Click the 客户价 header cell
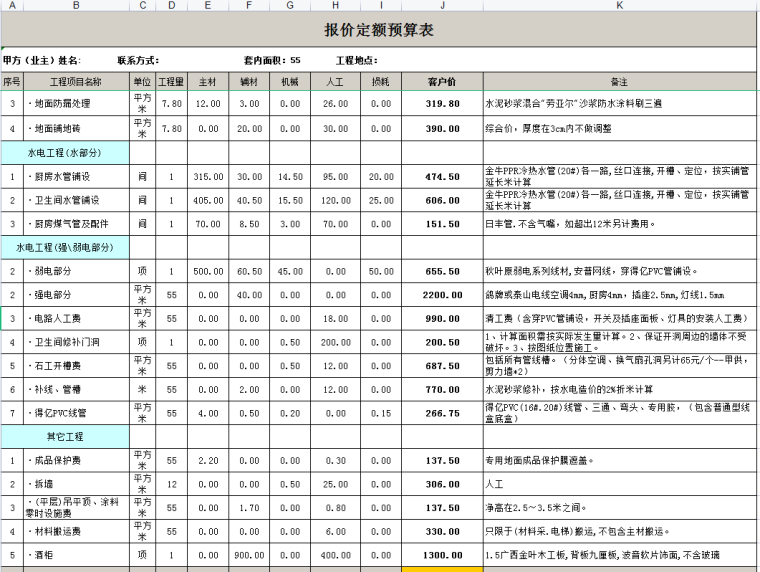 coord(443,82)
